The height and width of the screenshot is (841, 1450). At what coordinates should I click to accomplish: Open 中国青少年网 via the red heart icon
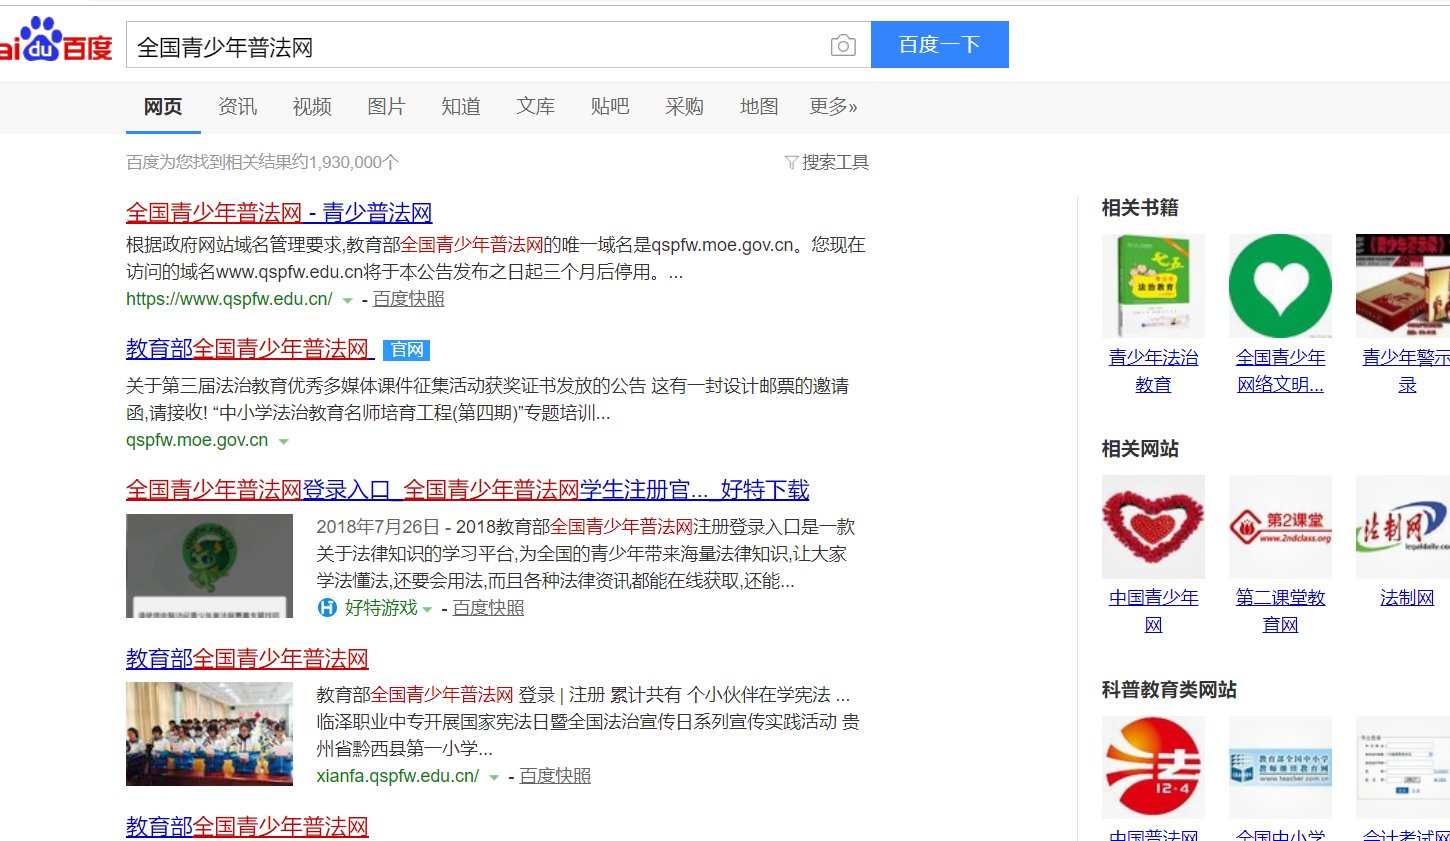click(1153, 527)
